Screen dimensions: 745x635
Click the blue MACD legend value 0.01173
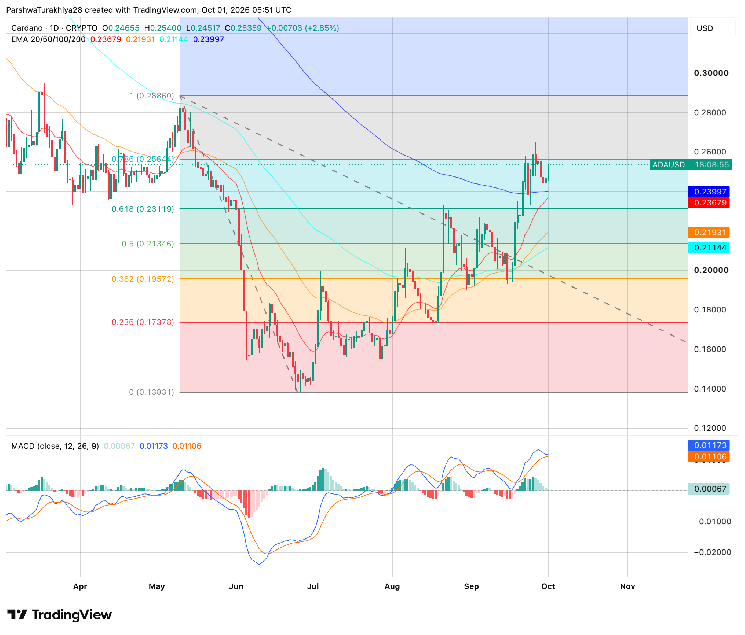153,446
